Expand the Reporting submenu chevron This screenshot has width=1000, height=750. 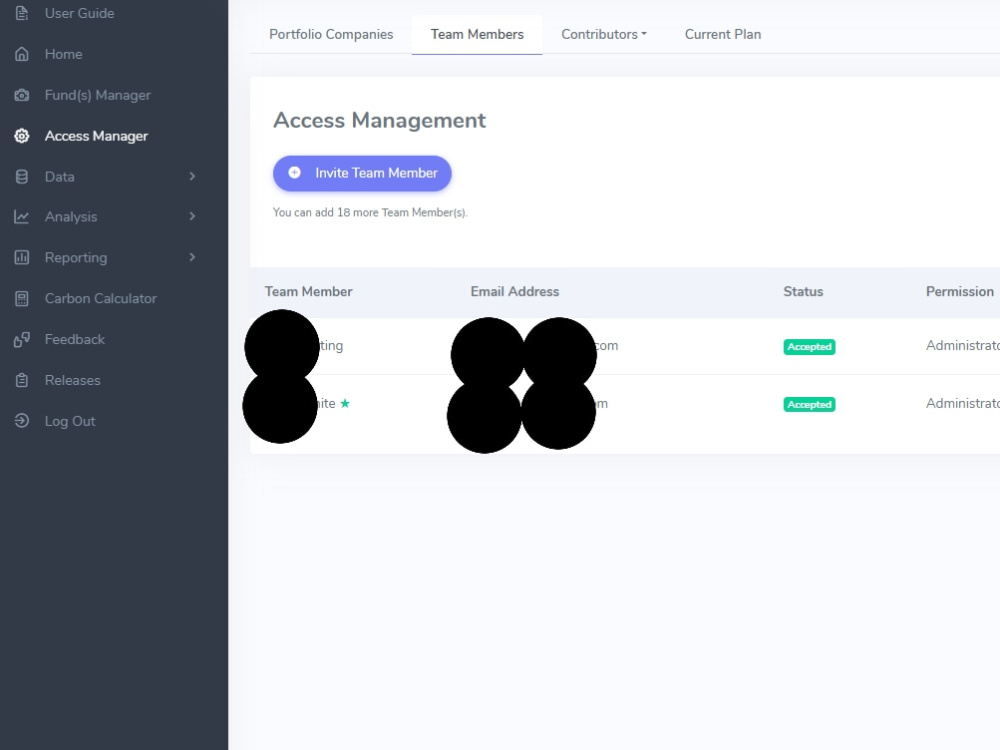pyautogui.click(x=192, y=258)
